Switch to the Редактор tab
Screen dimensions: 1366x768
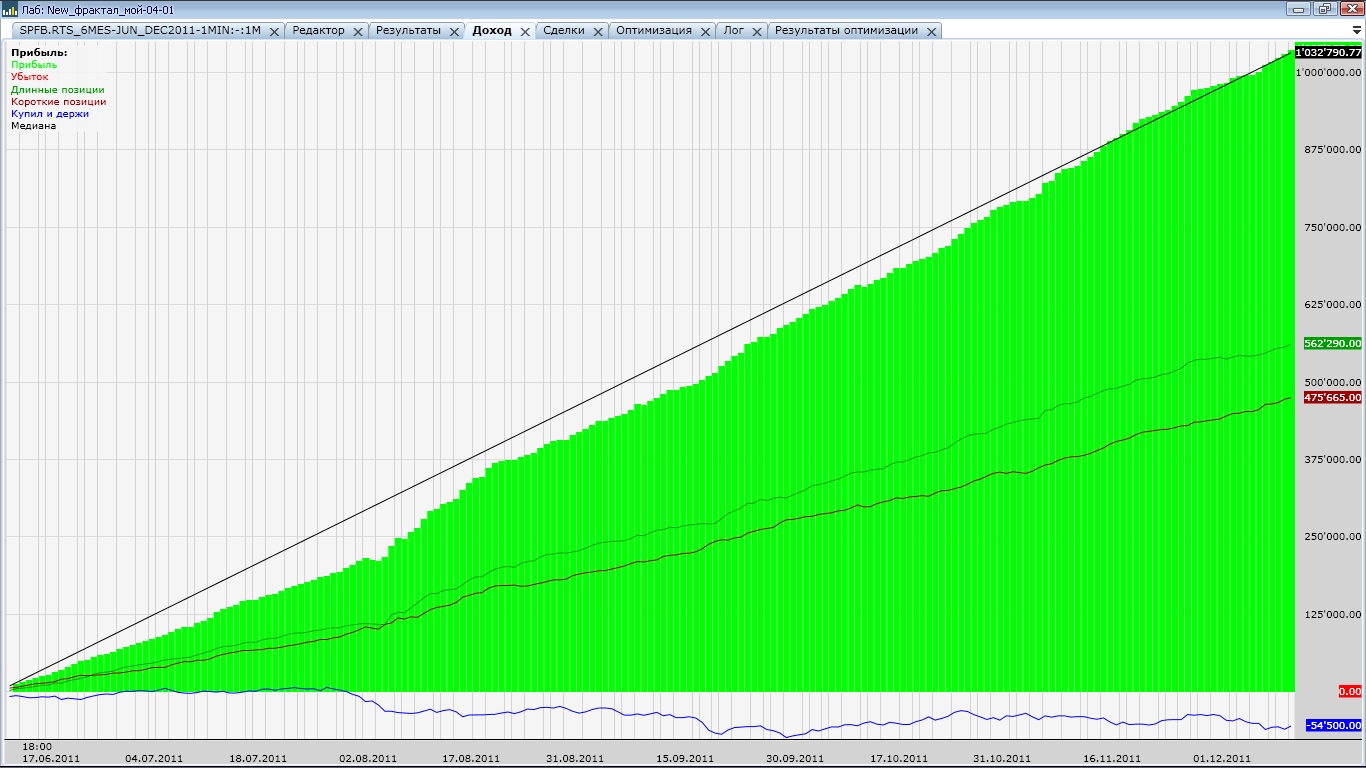pyautogui.click(x=318, y=30)
